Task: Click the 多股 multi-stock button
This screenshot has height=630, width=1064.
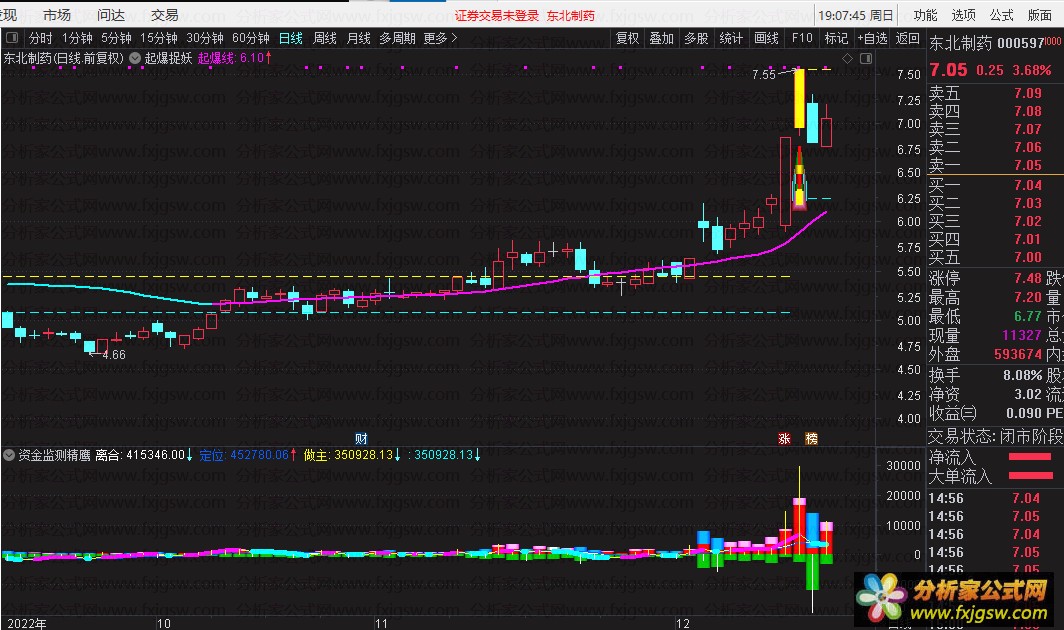Action: 696,38
